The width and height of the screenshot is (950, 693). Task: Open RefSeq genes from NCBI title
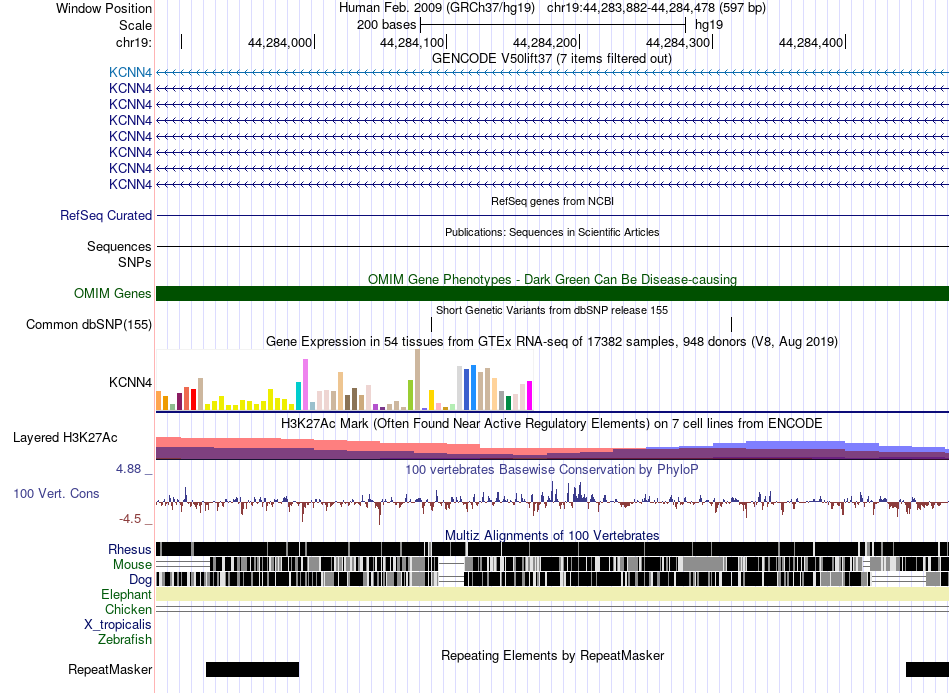pyautogui.click(x=552, y=201)
